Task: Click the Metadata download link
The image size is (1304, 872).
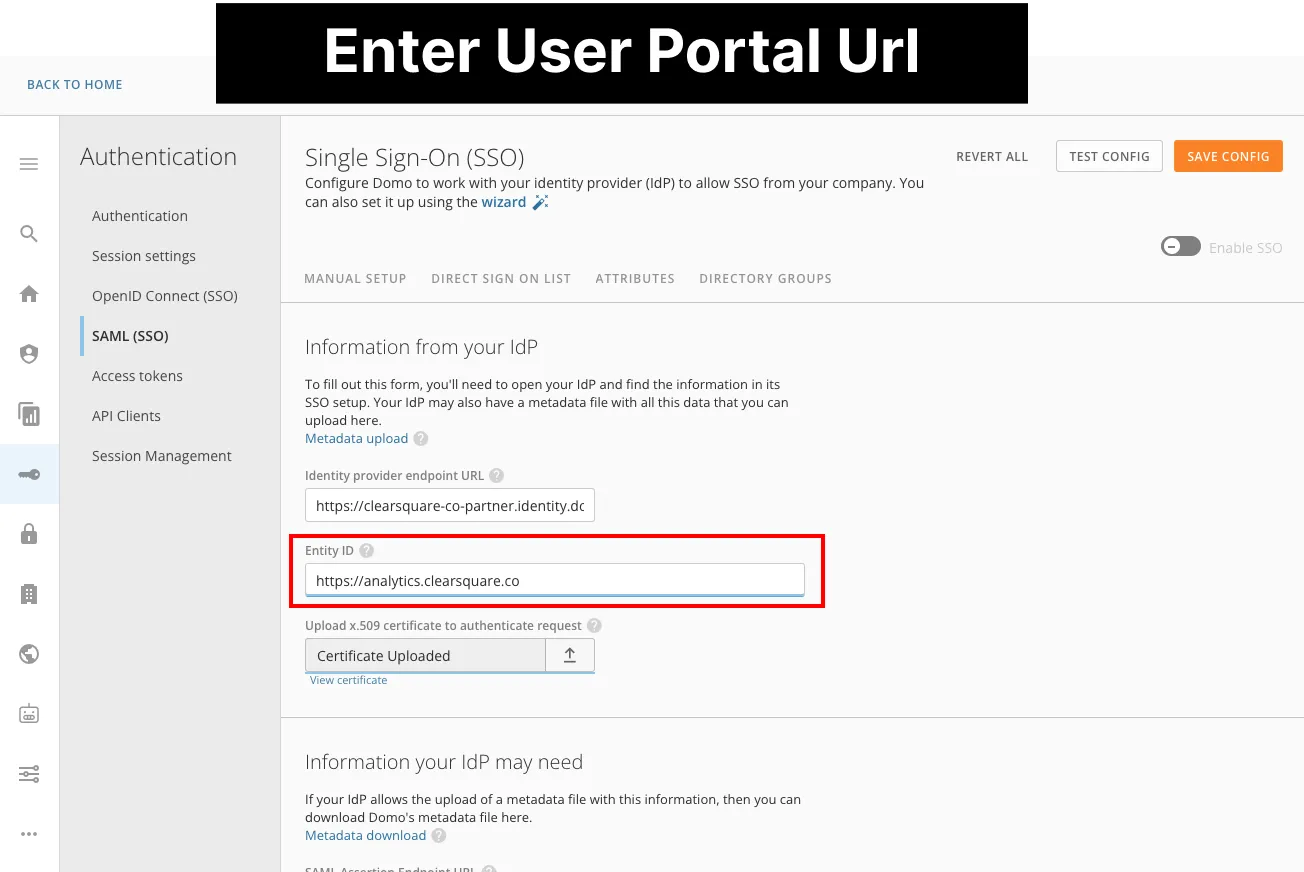Action: pyautogui.click(x=366, y=836)
